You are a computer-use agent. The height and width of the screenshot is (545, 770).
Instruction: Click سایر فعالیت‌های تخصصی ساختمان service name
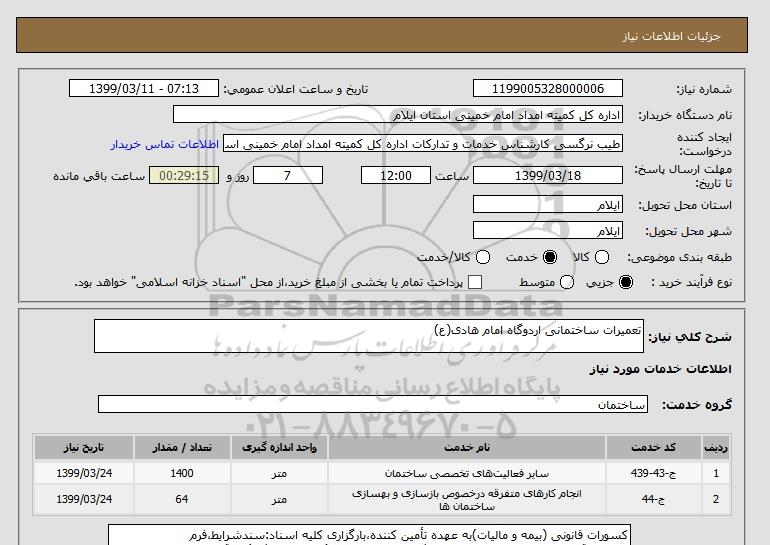click(x=467, y=473)
